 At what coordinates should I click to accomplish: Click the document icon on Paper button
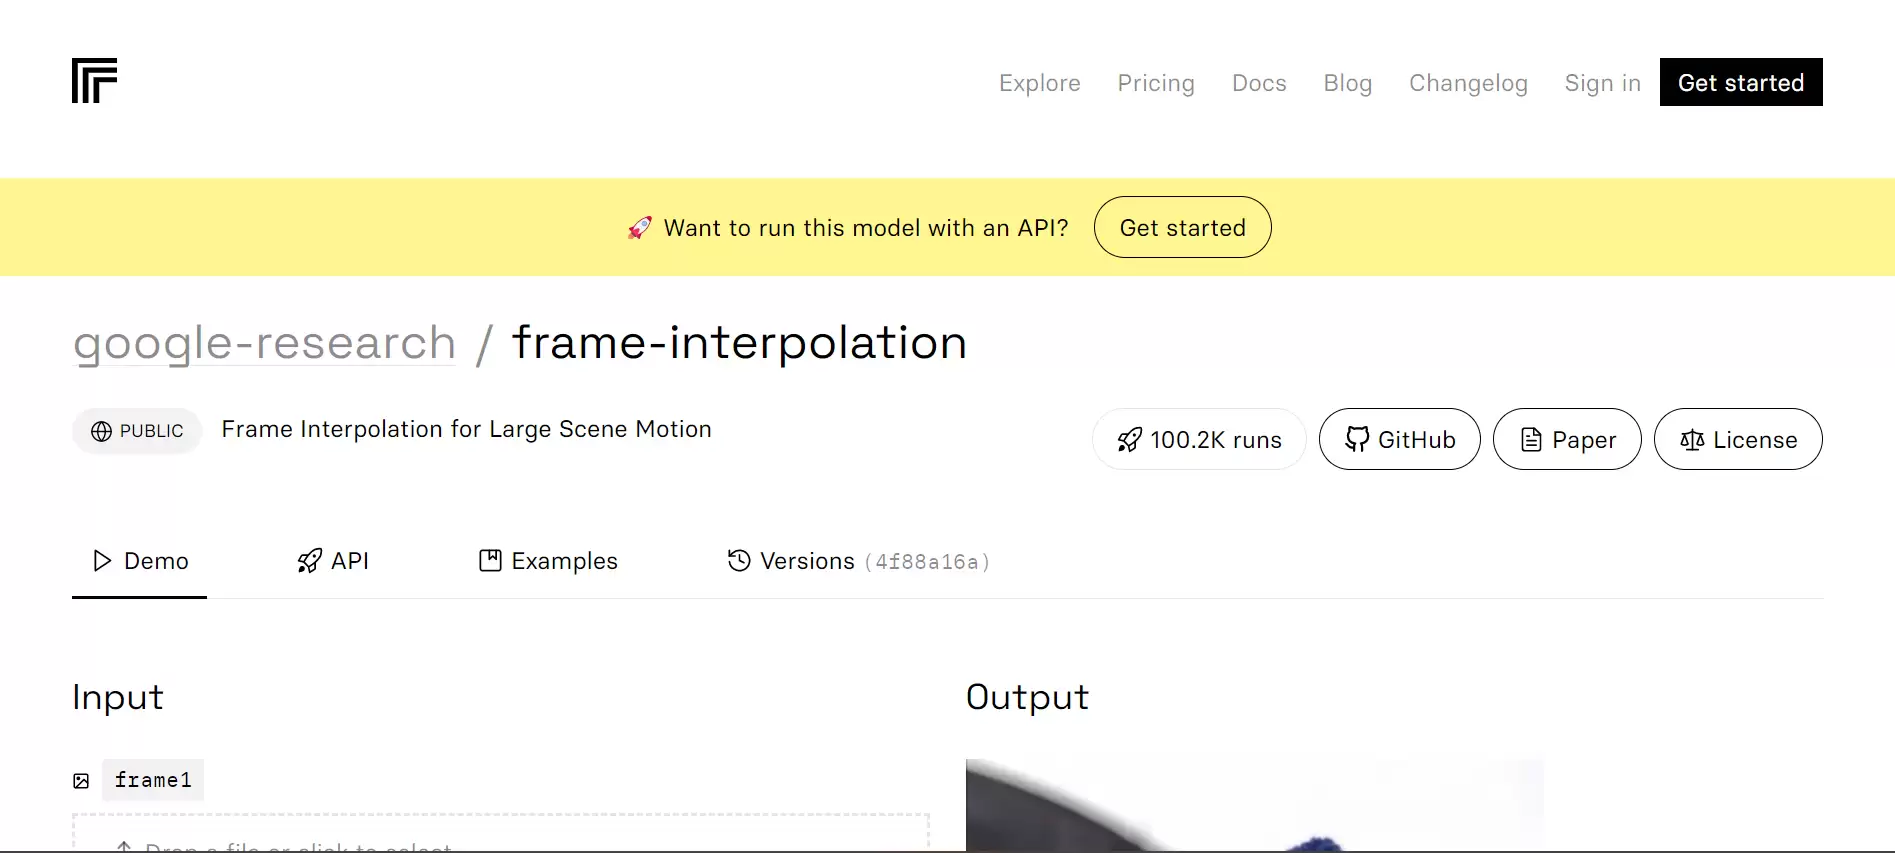coord(1531,439)
